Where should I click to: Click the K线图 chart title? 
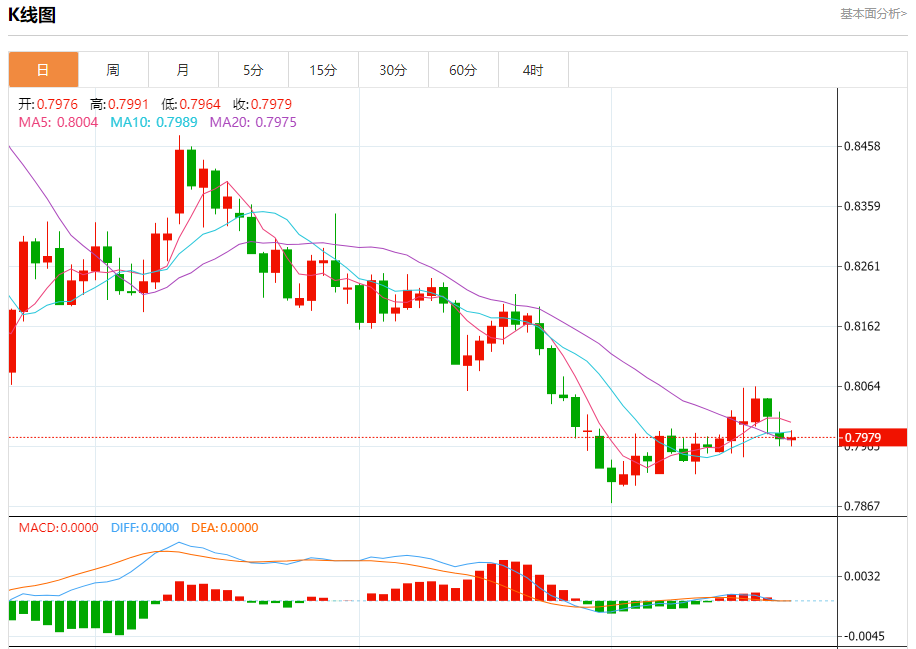pyautogui.click(x=32, y=15)
